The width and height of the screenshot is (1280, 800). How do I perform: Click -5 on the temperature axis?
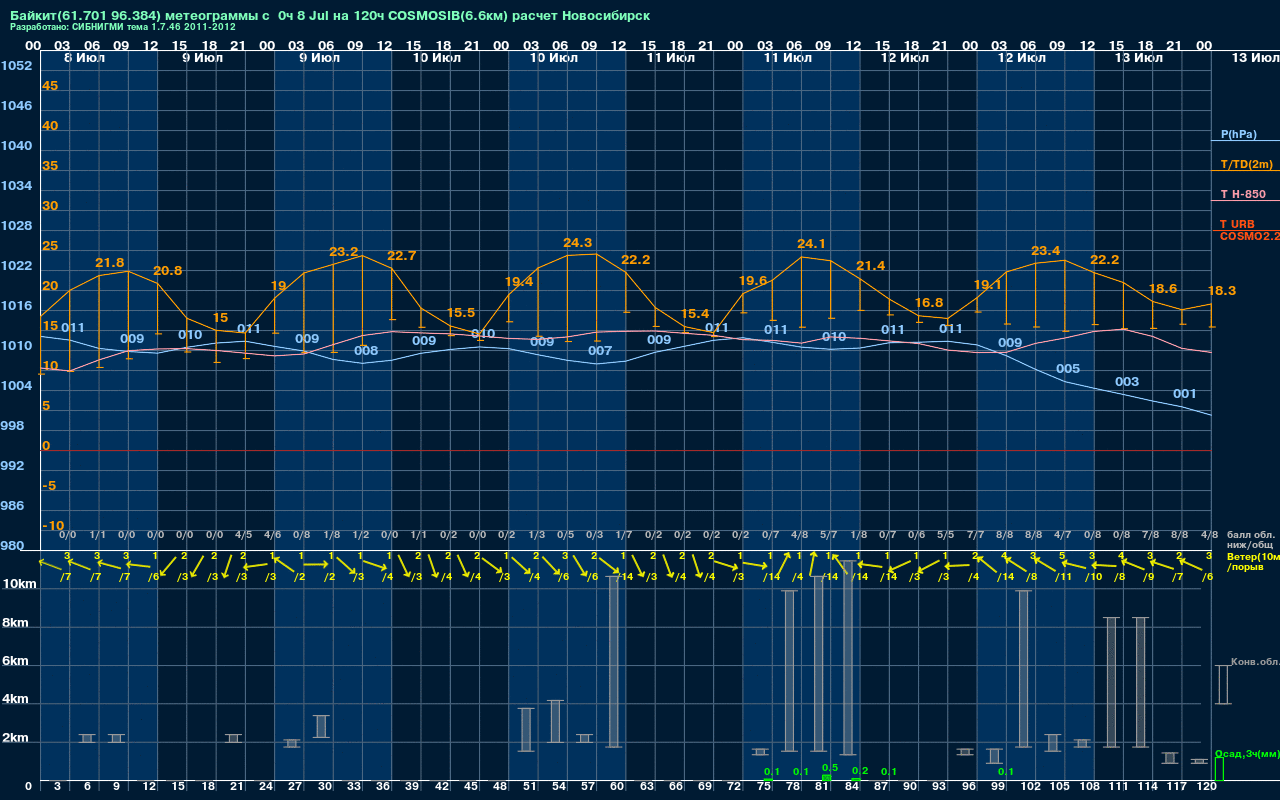(49, 486)
